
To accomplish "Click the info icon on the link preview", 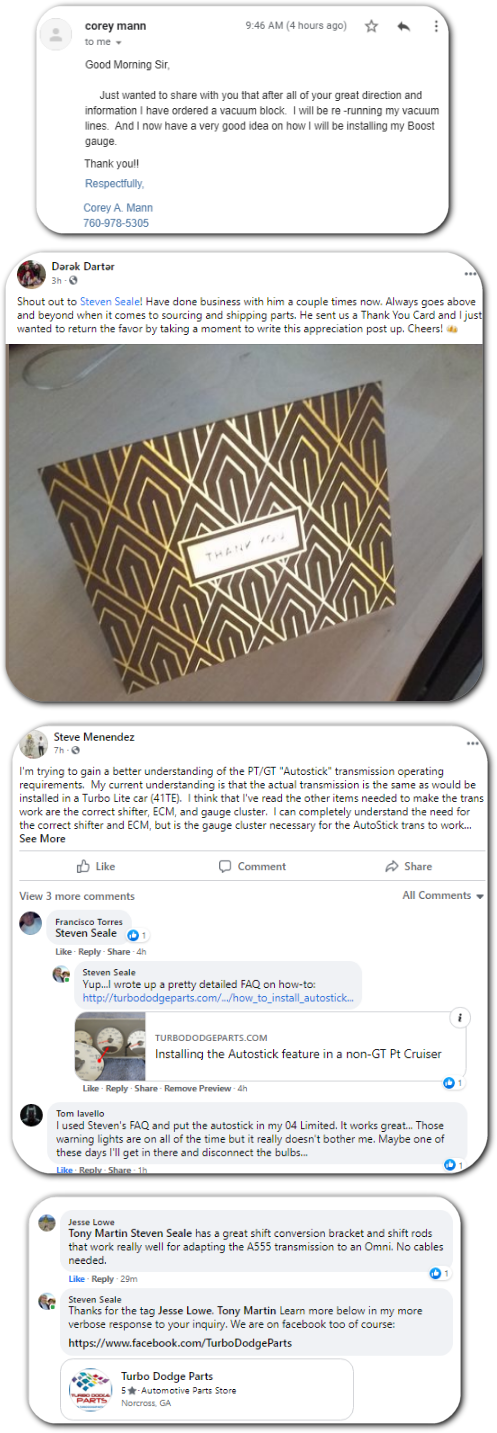I will (x=459, y=1018).
